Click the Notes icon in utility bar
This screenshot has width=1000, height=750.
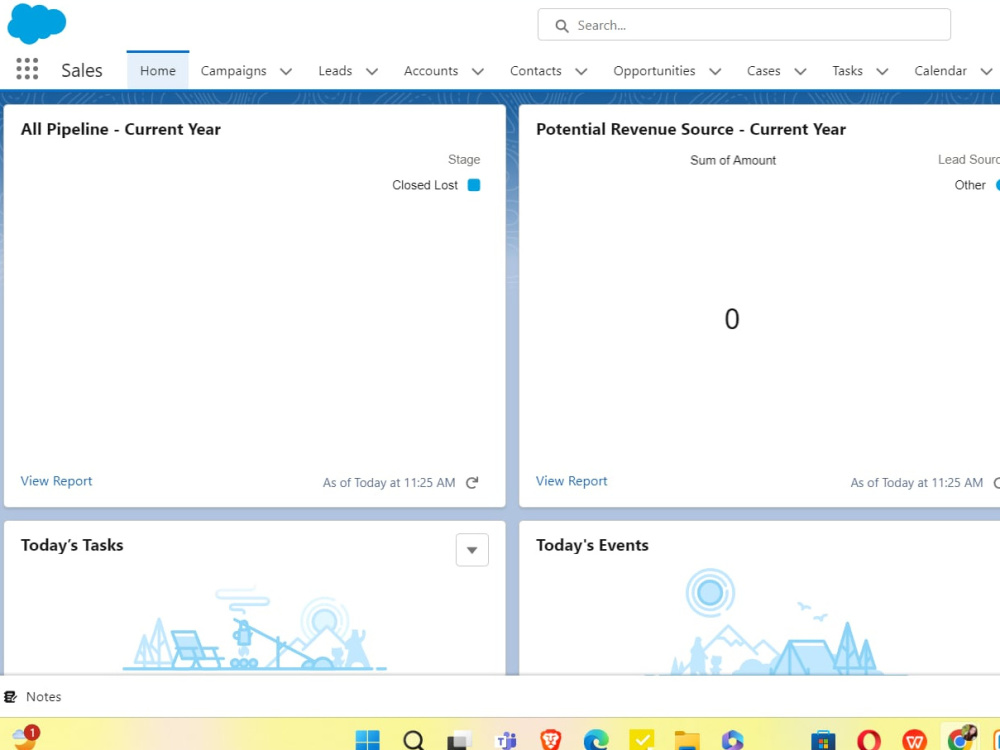coord(10,696)
